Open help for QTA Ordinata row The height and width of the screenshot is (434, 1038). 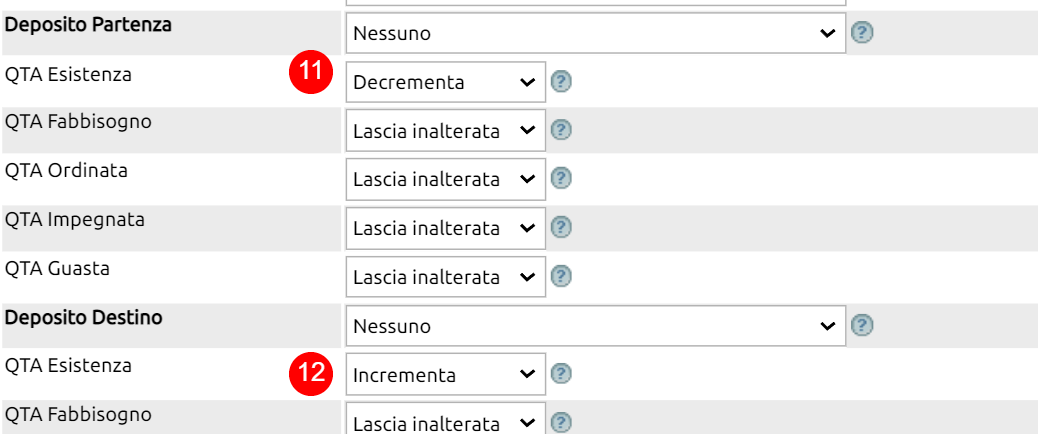tap(561, 179)
